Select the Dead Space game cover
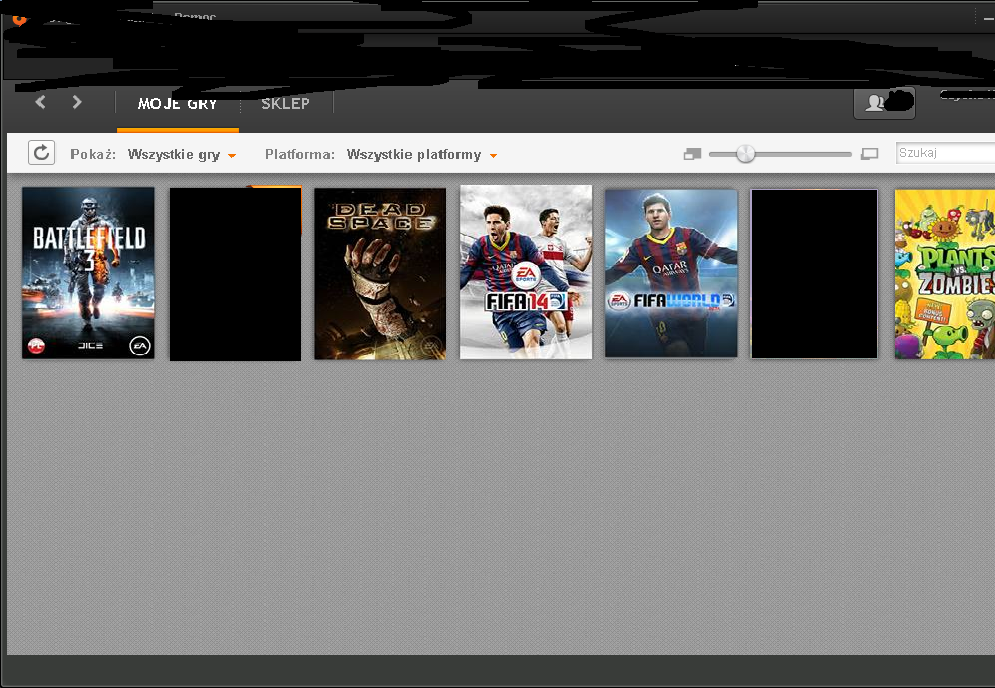 click(380, 274)
